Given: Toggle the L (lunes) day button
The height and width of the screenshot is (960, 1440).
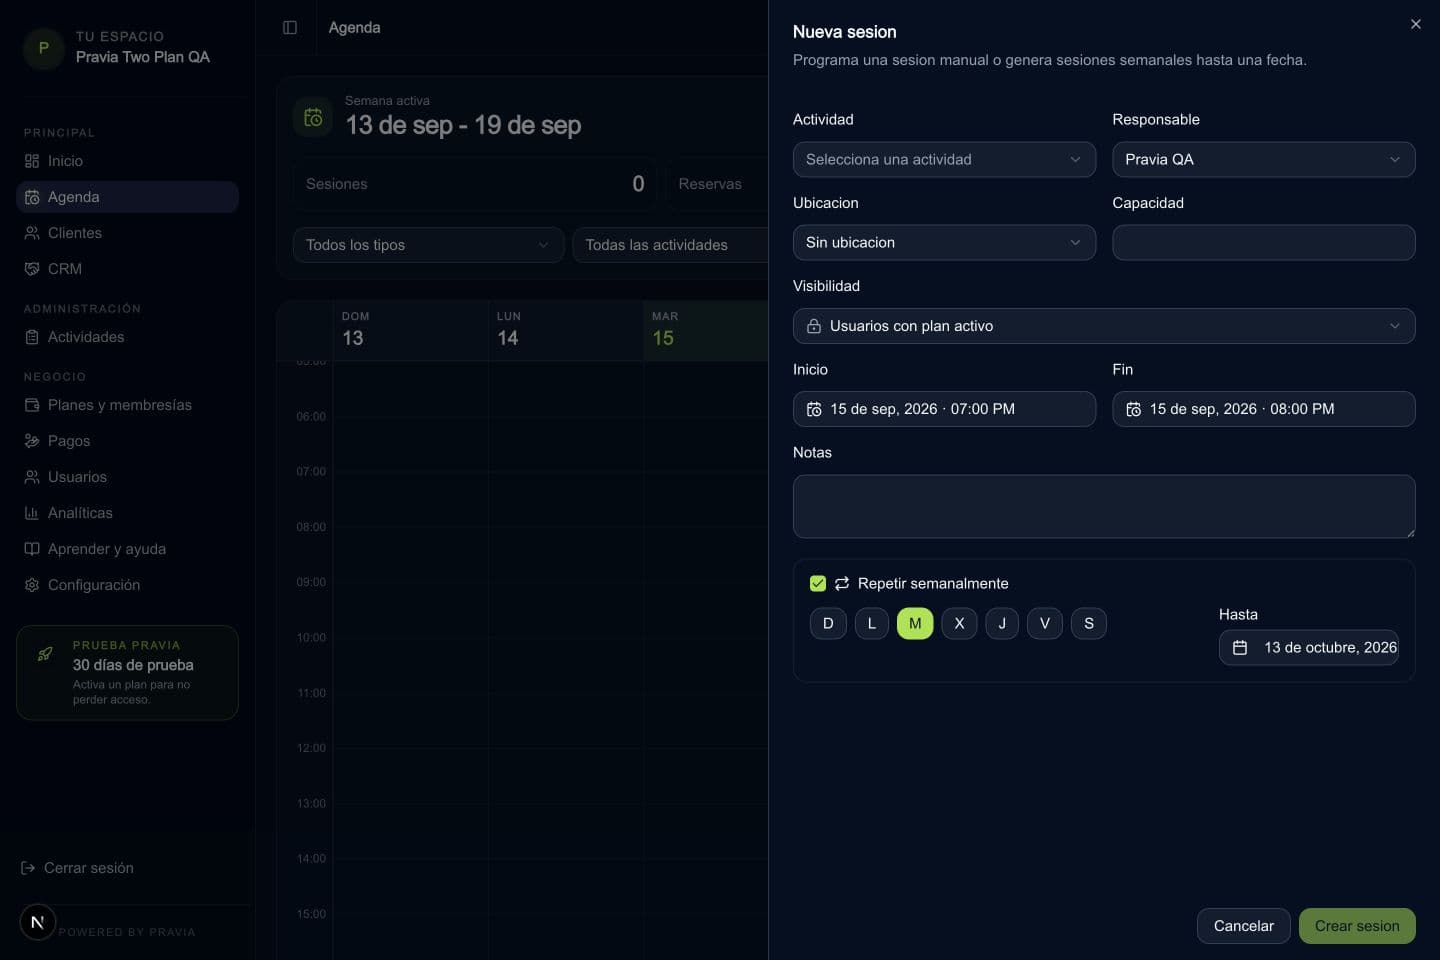Looking at the screenshot, I should (x=872, y=623).
